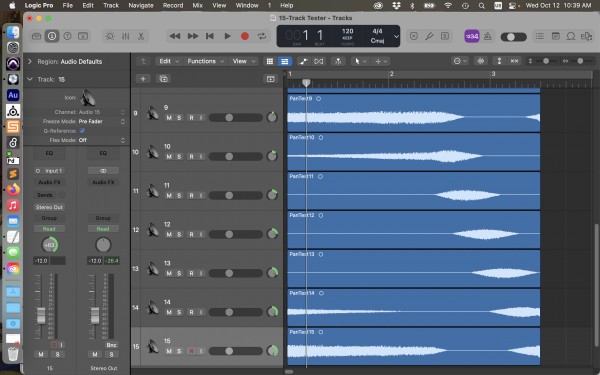Open global tracks button in track header
The image size is (600, 375).
coord(271,79)
